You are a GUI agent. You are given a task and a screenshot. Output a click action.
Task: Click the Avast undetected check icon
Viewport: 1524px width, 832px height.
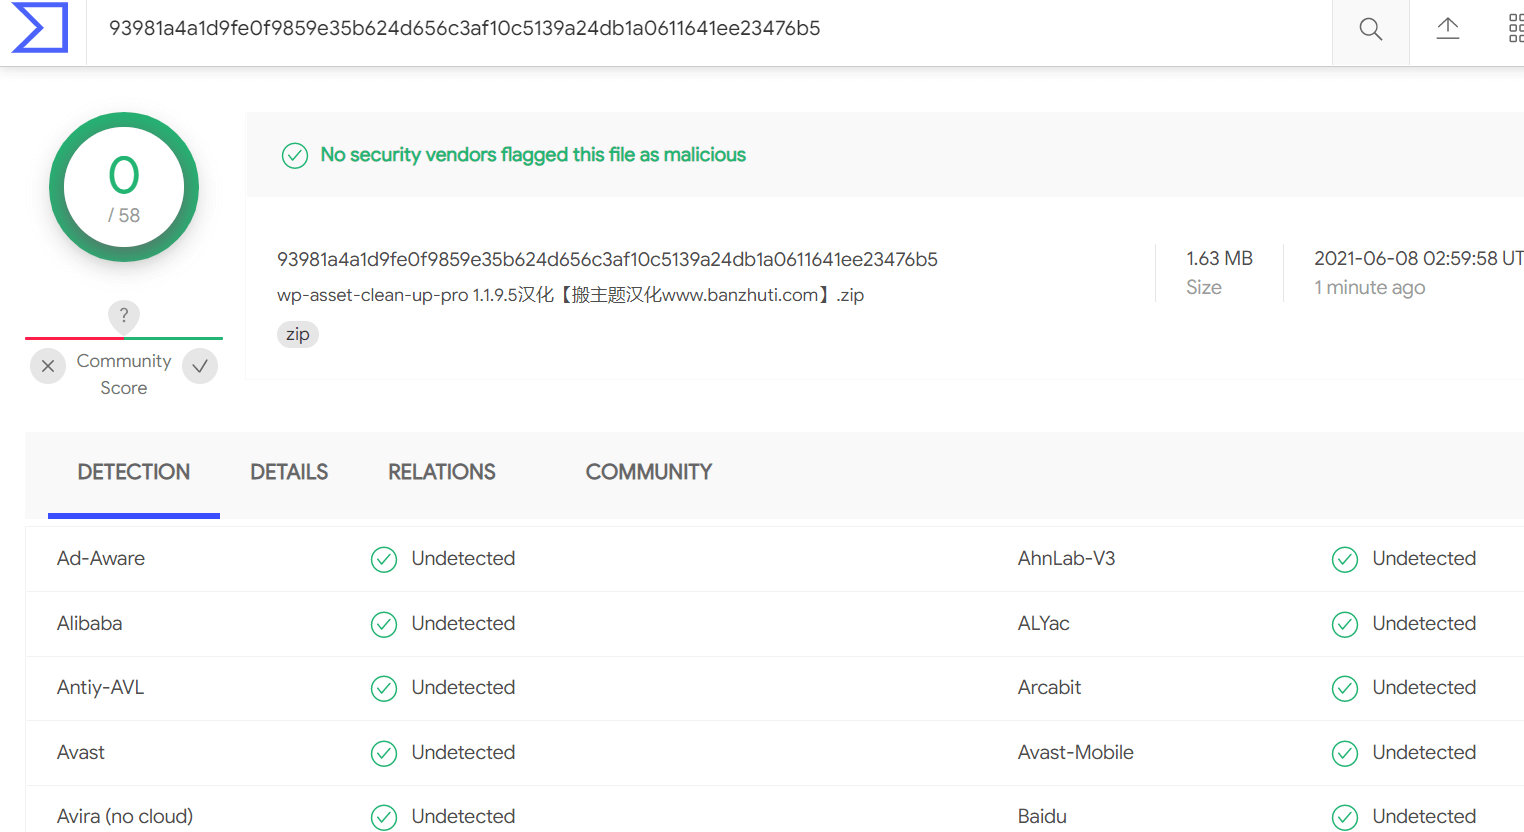click(384, 753)
